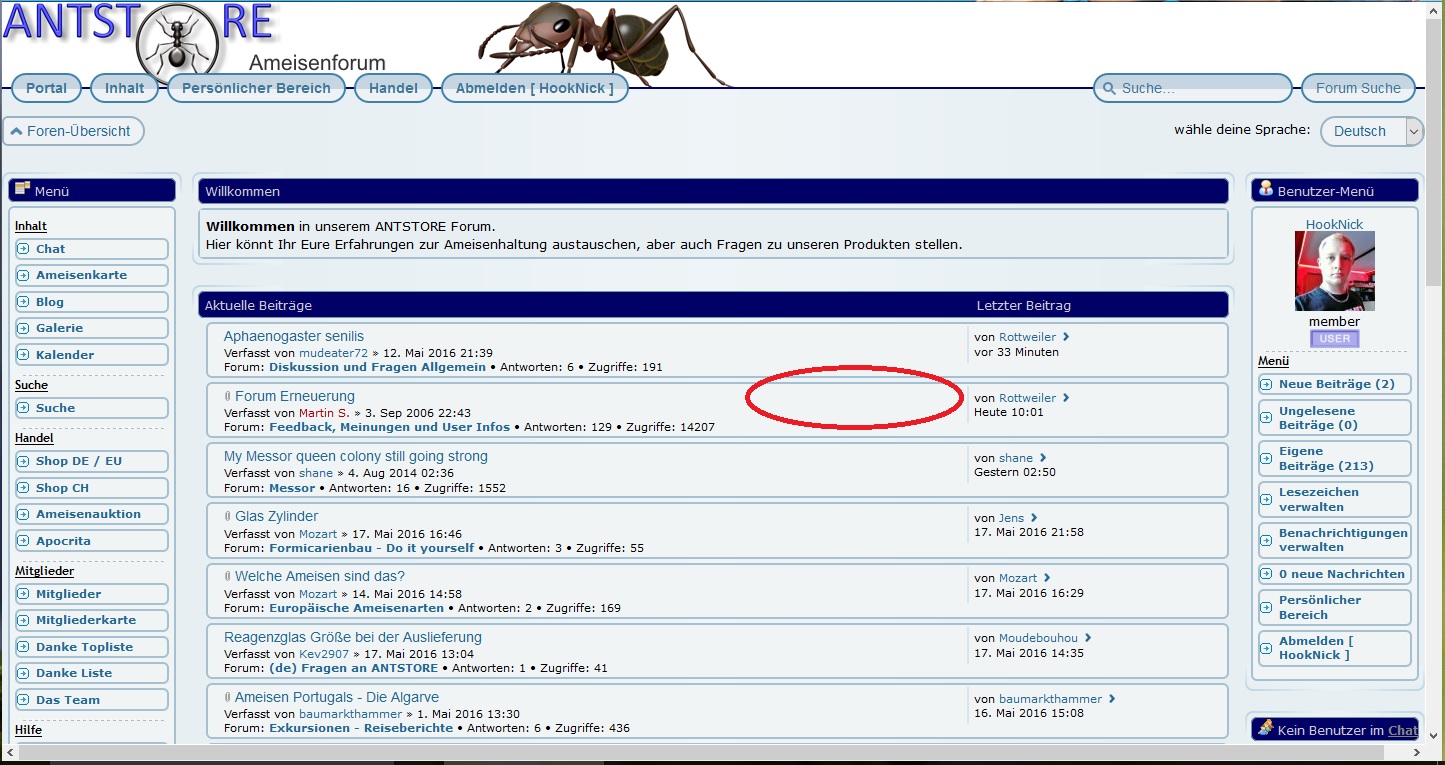Click the arrow icon next to Ameisenkarte

23,275
